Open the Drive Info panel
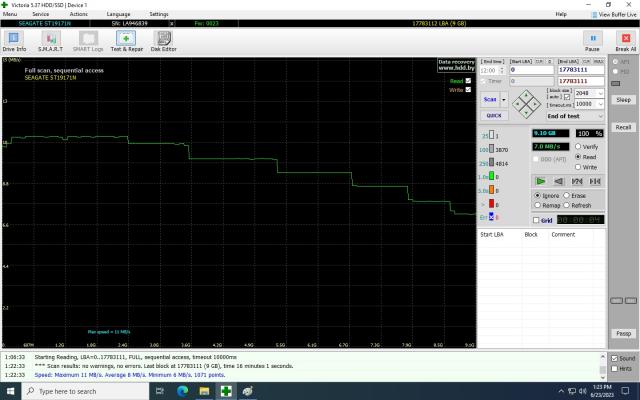This screenshot has width=640, height=400. click(14, 41)
